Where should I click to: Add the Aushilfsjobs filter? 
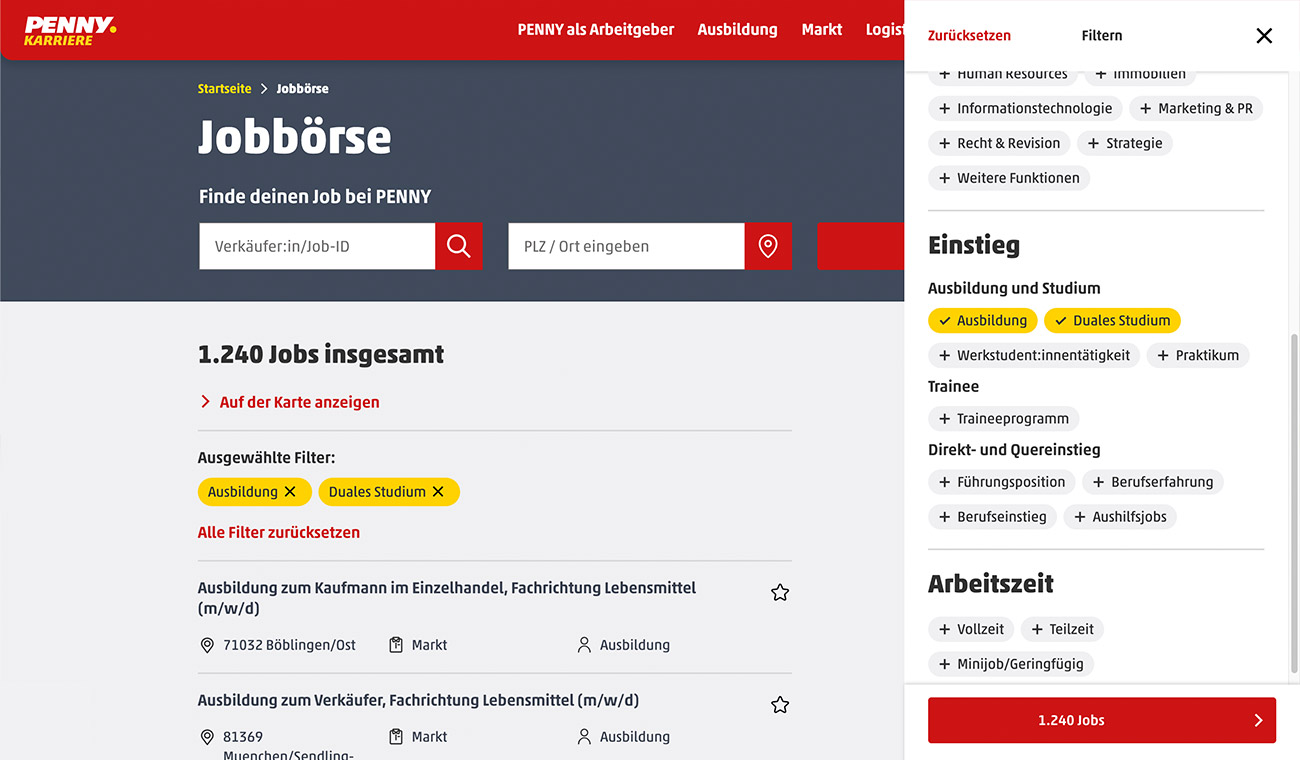pyautogui.click(x=1120, y=517)
